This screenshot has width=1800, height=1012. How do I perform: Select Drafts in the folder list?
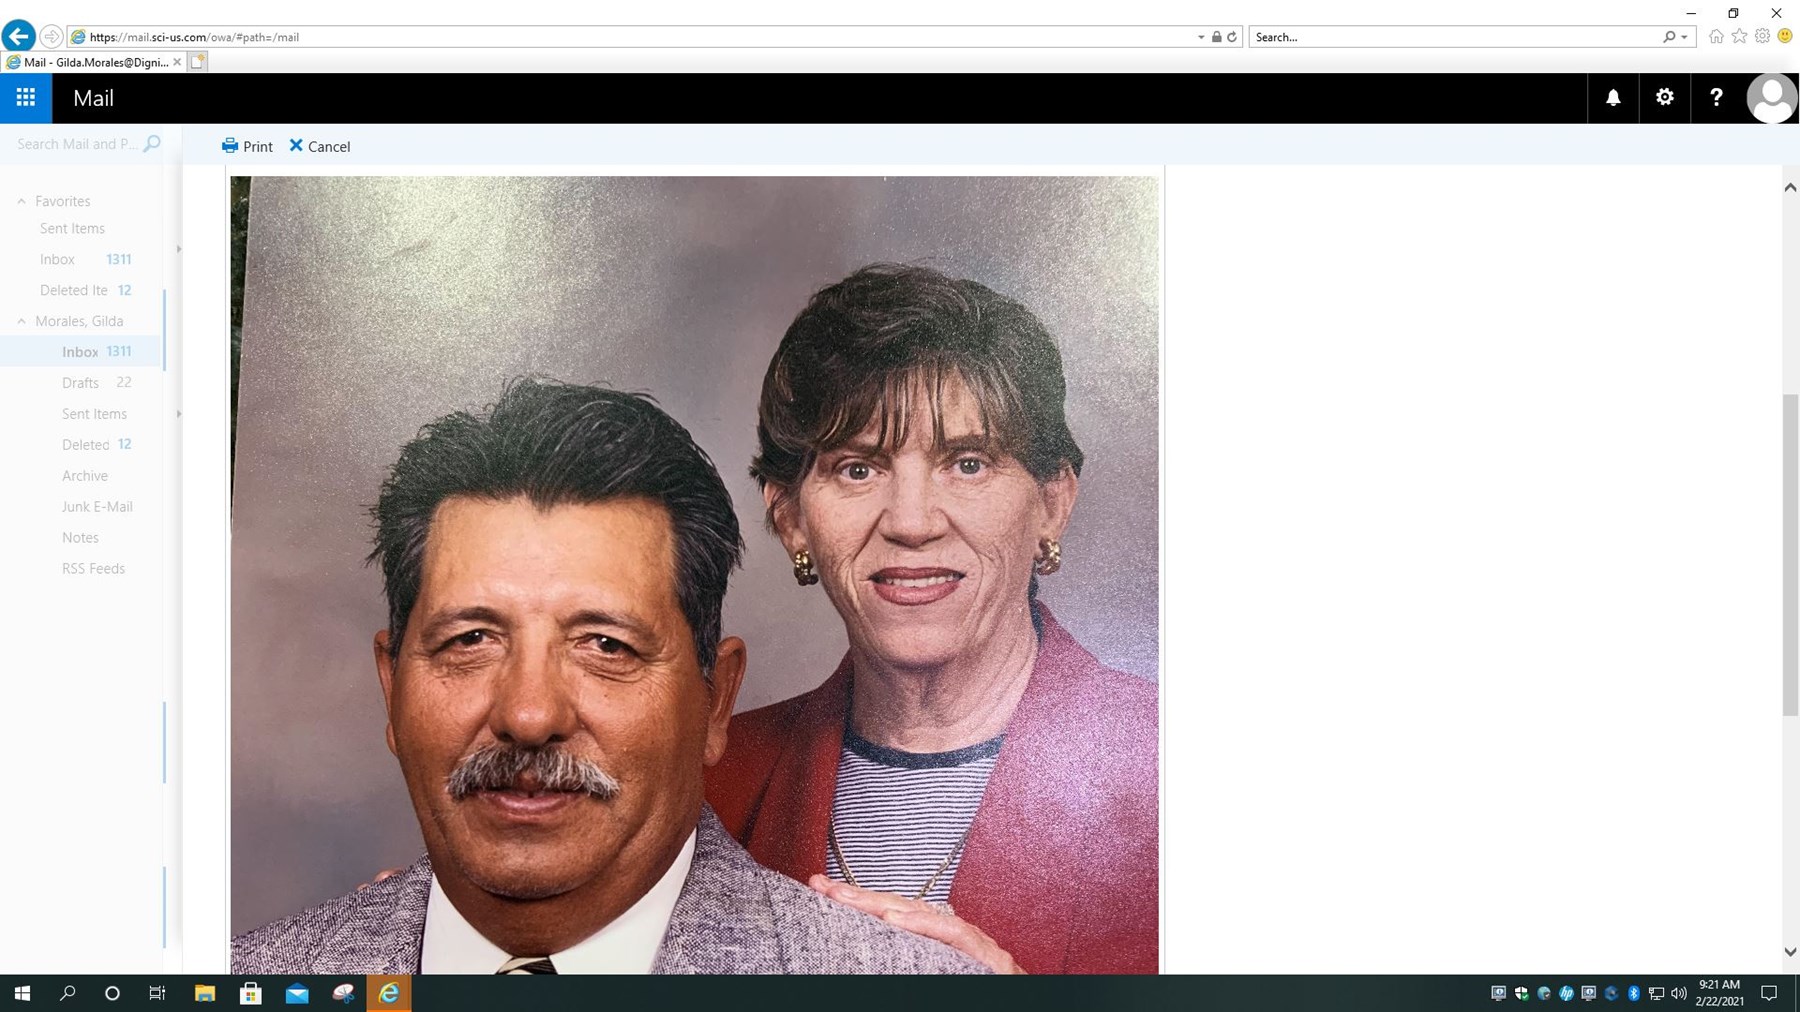[x=80, y=382]
